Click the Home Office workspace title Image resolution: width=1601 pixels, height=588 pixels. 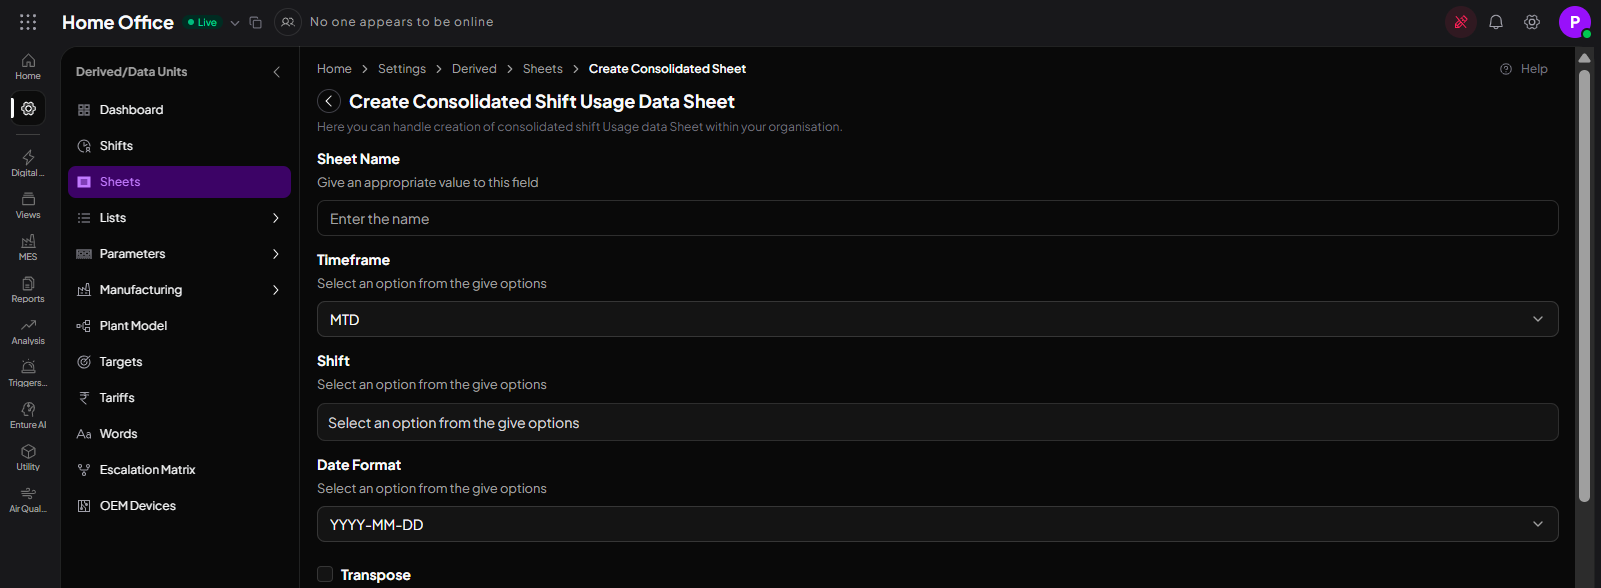(118, 22)
